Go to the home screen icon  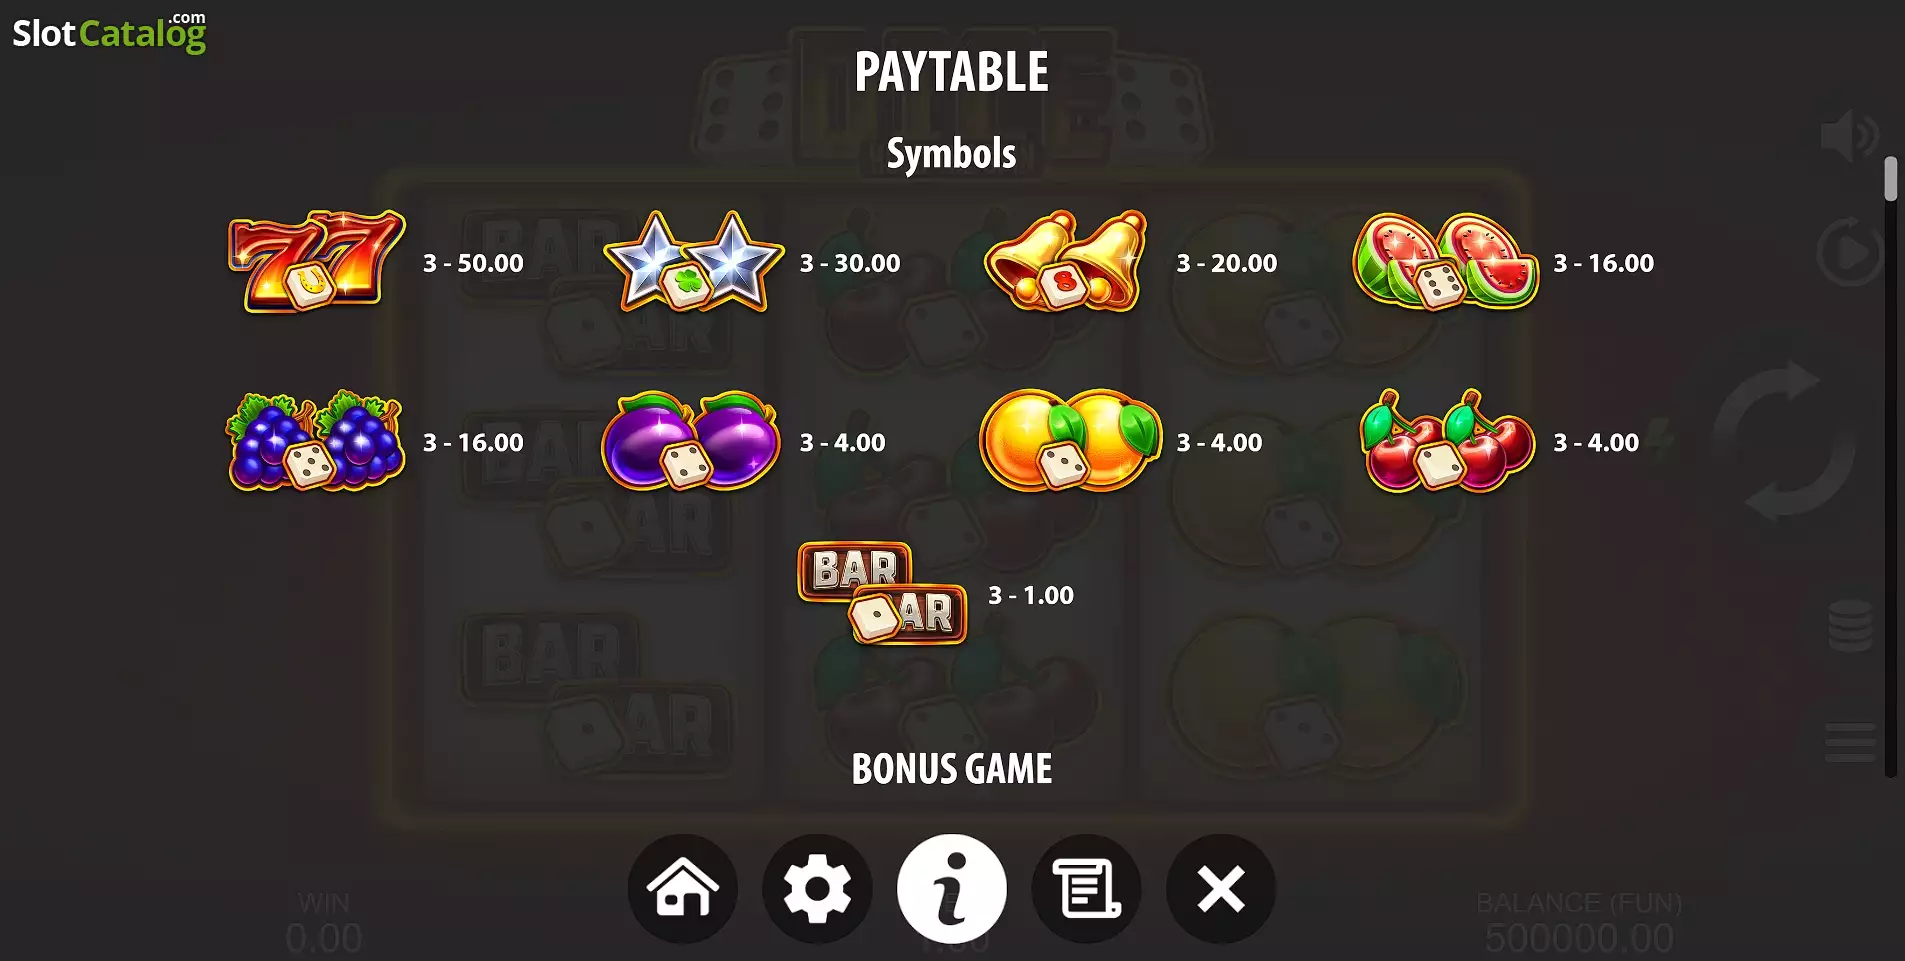point(683,888)
